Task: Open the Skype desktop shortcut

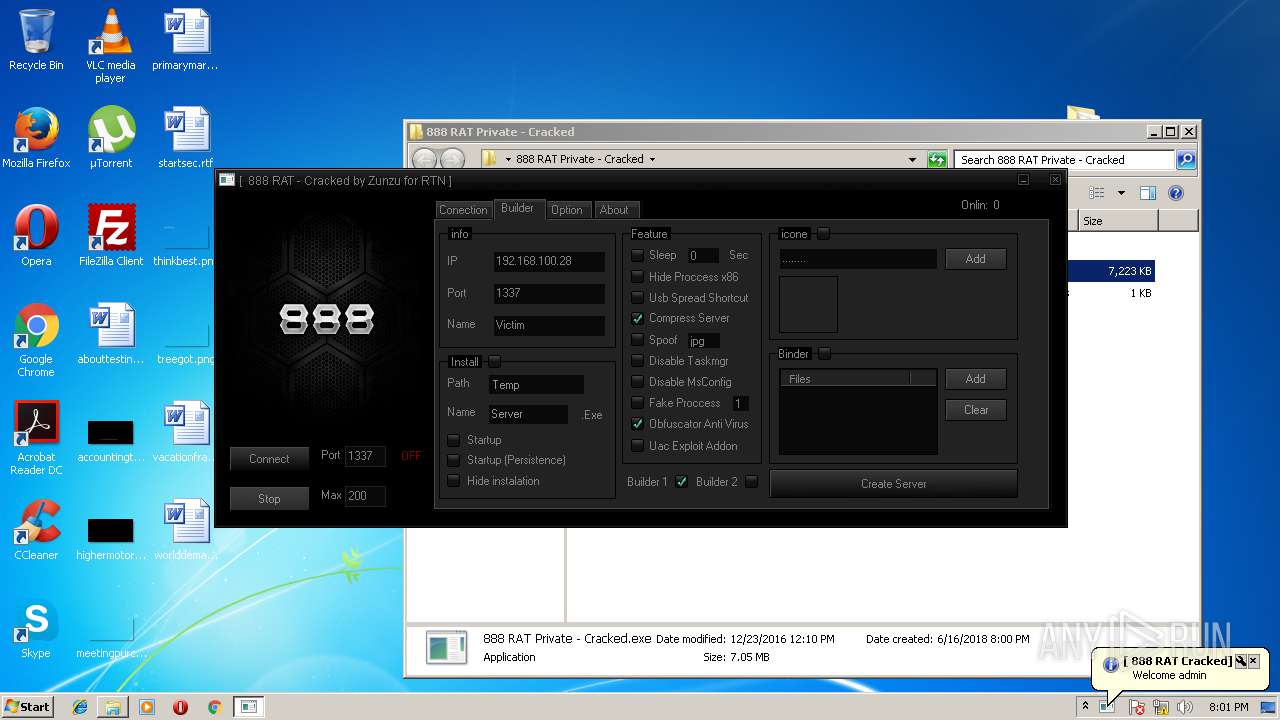Action: pyautogui.click(x=36, y=628)
